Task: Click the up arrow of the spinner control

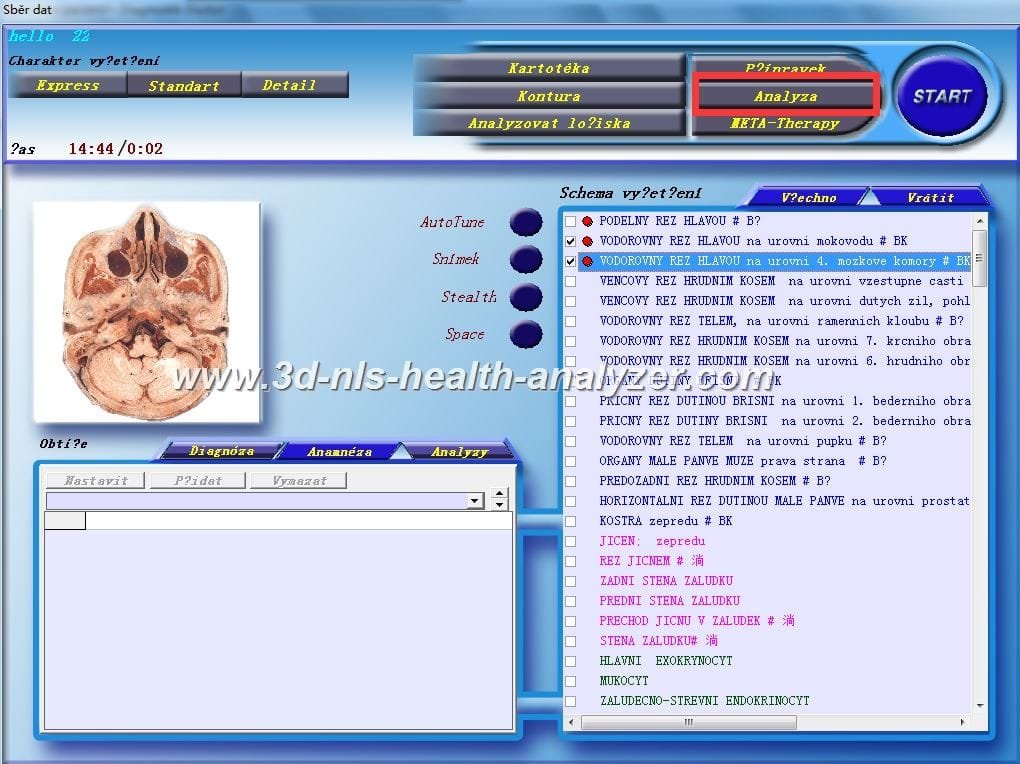Action: click(498, 494)
